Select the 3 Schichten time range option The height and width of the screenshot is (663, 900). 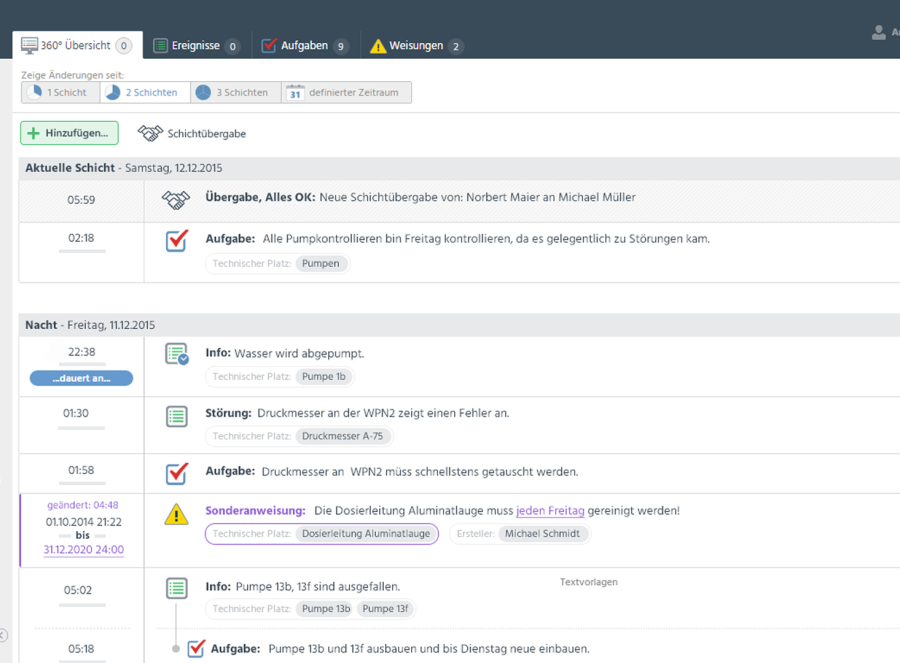(232, 93)
